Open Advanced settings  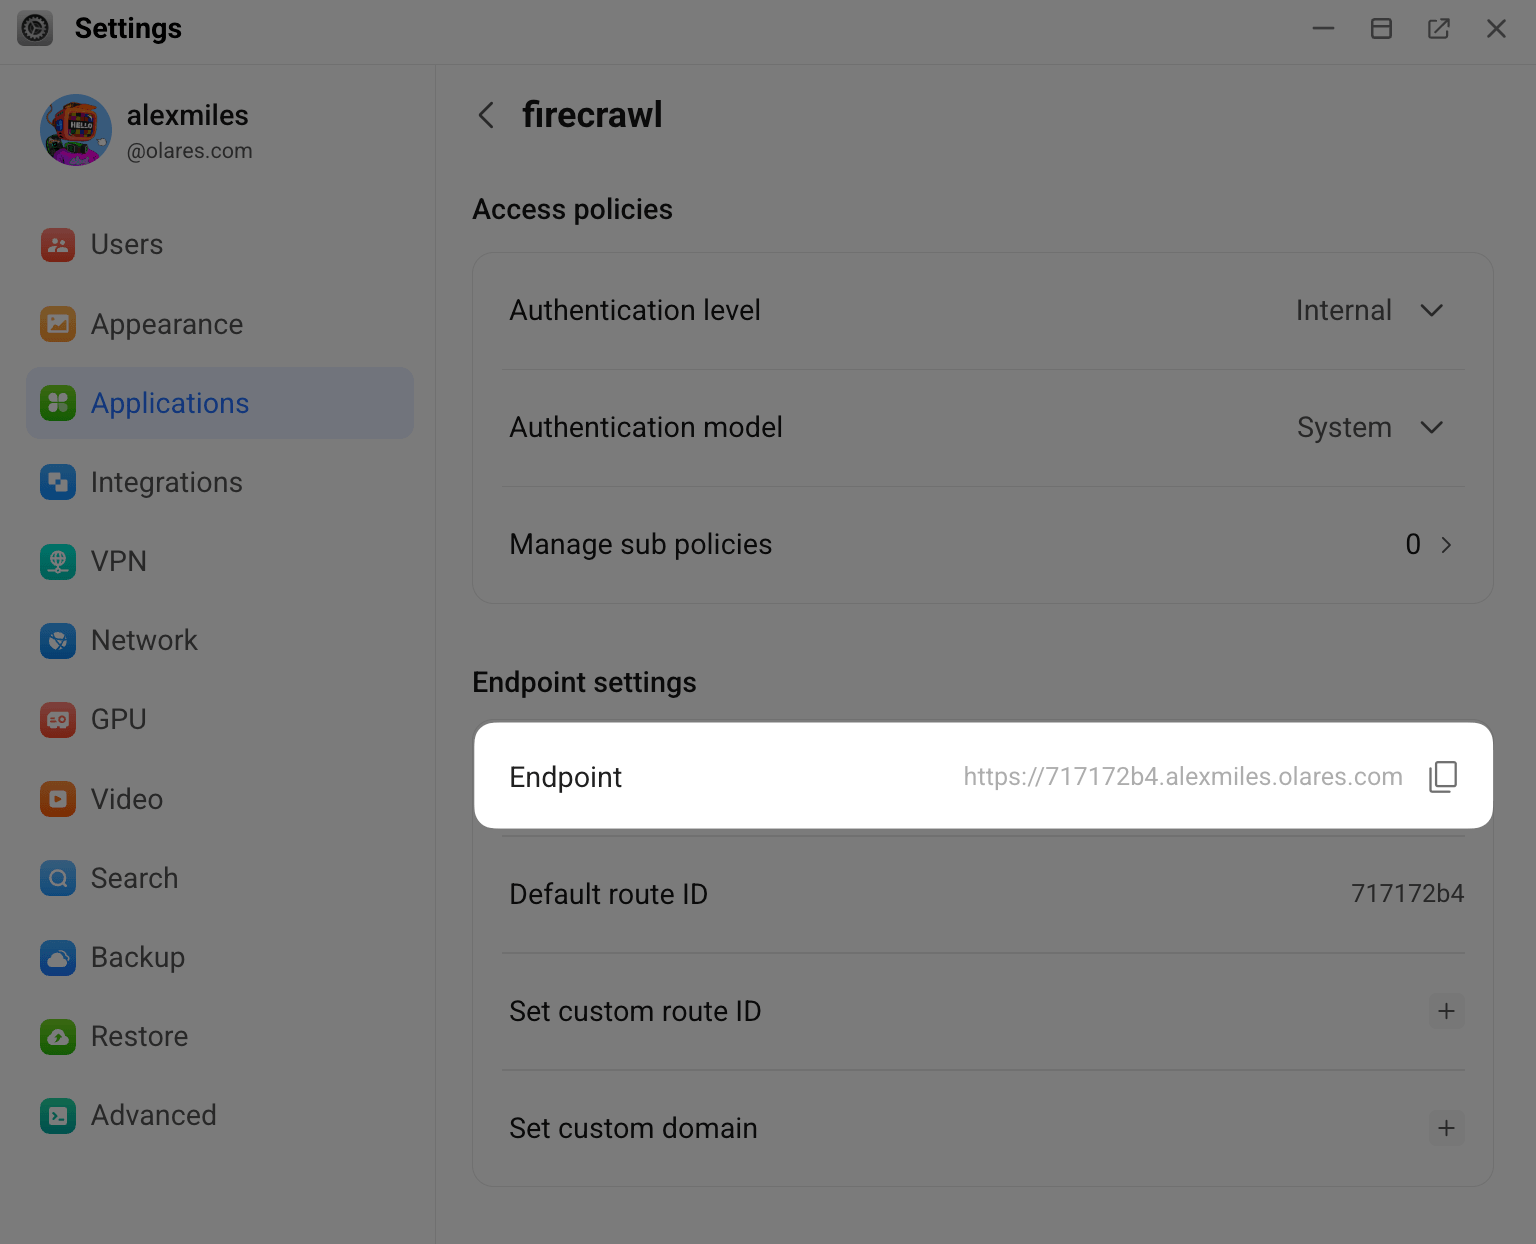tap(220, 1115)
